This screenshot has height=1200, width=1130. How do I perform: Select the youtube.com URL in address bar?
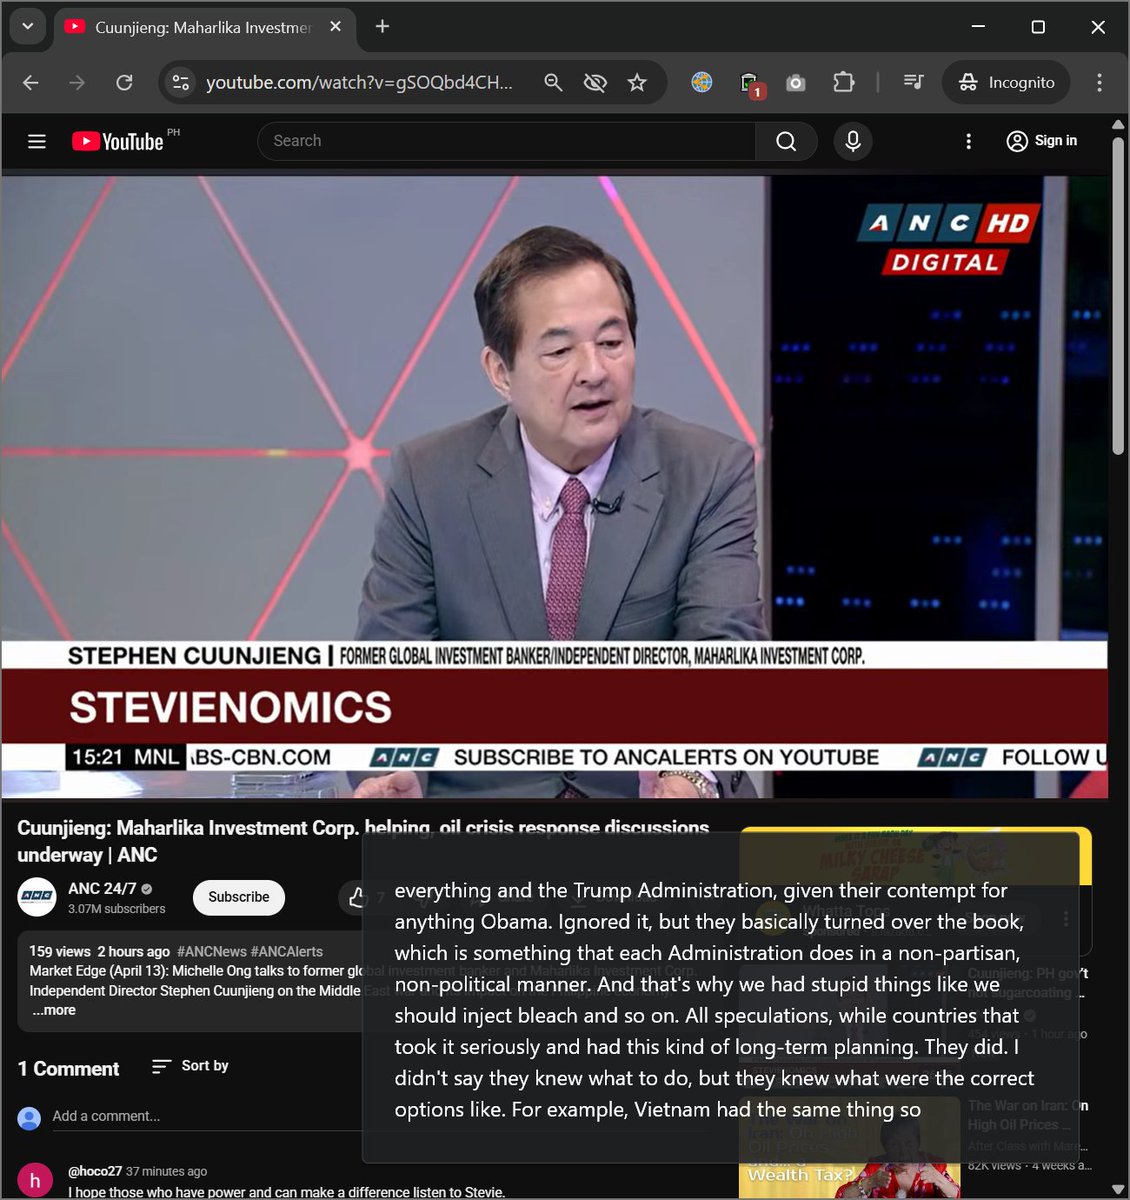(359, 83)
